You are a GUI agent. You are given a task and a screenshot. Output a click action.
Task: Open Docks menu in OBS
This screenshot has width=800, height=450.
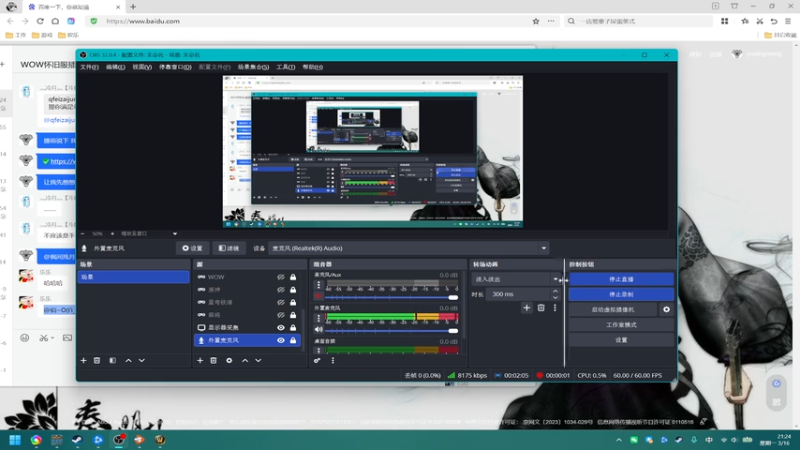click(175, 67)
